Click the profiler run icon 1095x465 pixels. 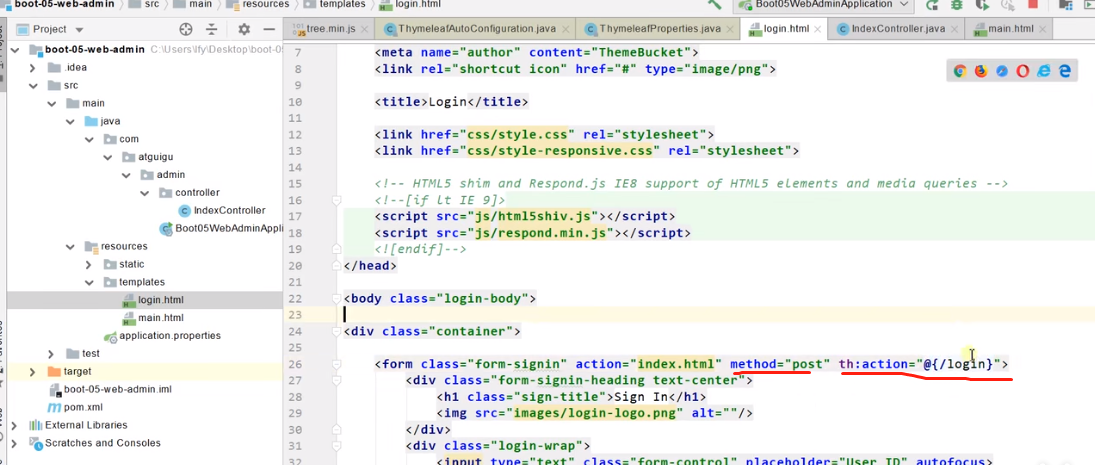(x=1007, y=5)
